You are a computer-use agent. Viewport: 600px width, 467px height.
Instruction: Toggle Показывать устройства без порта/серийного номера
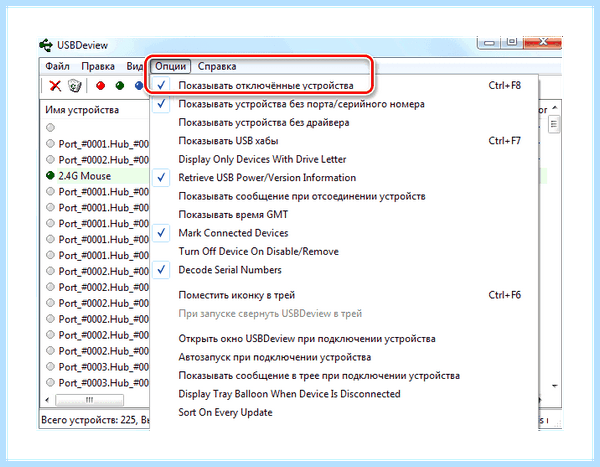[x=344, y=104]
